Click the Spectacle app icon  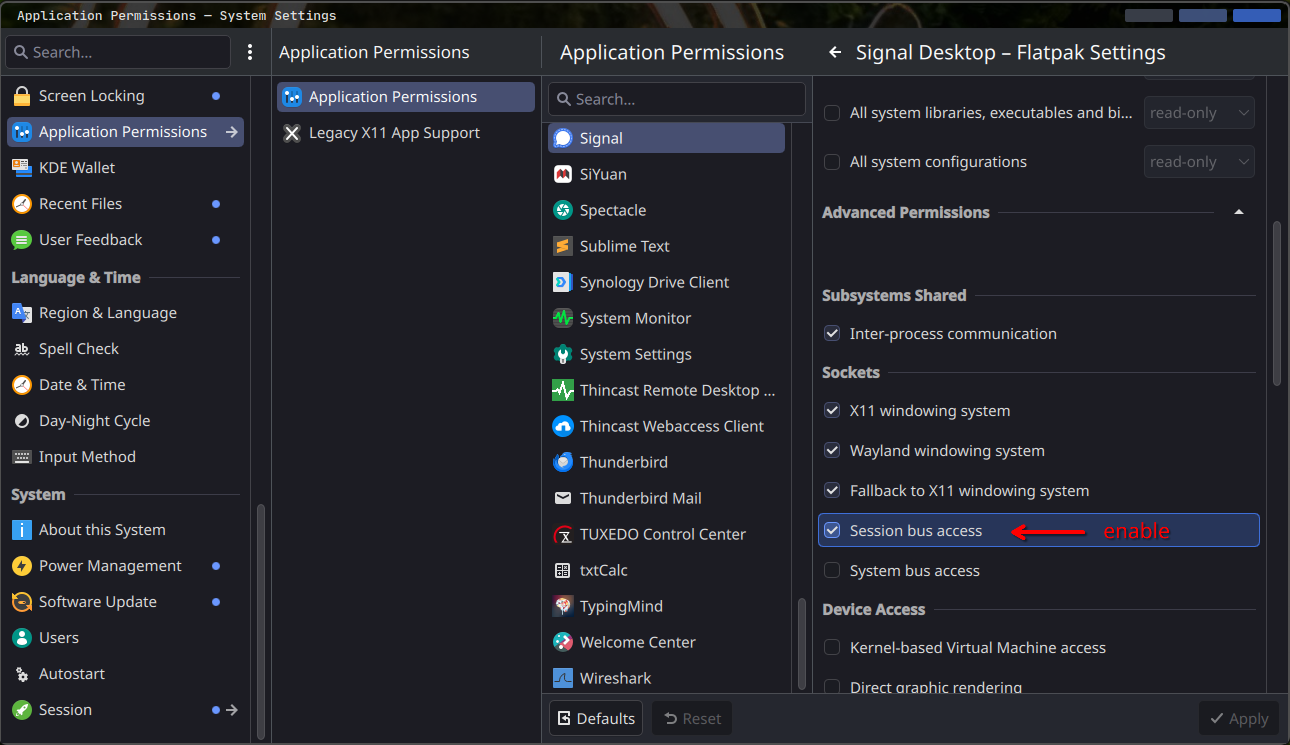[562, 210]
